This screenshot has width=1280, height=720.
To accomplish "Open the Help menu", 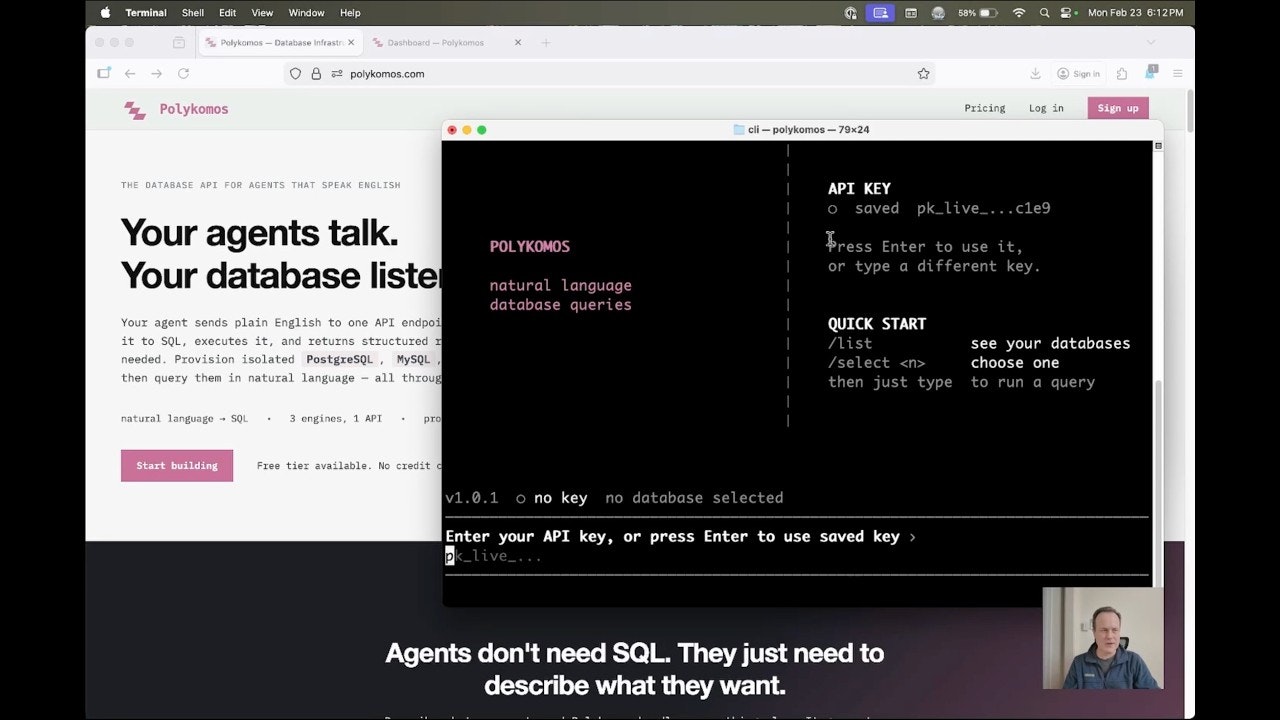I will pos(350,13).
